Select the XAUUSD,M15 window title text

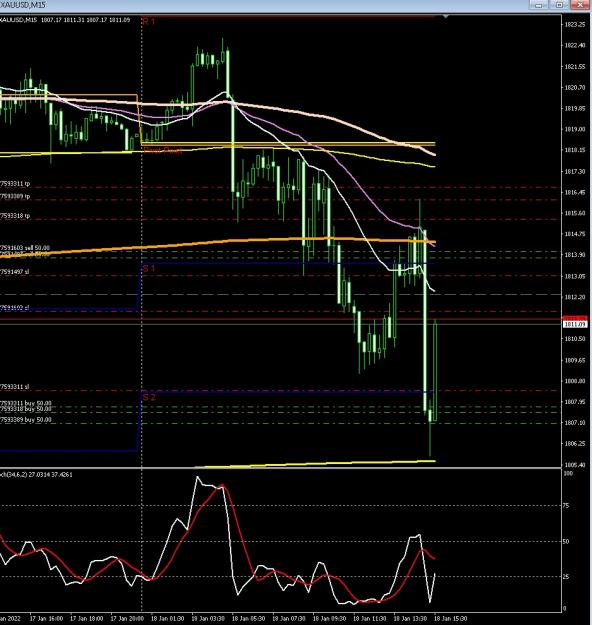click(x=23, y=5)
